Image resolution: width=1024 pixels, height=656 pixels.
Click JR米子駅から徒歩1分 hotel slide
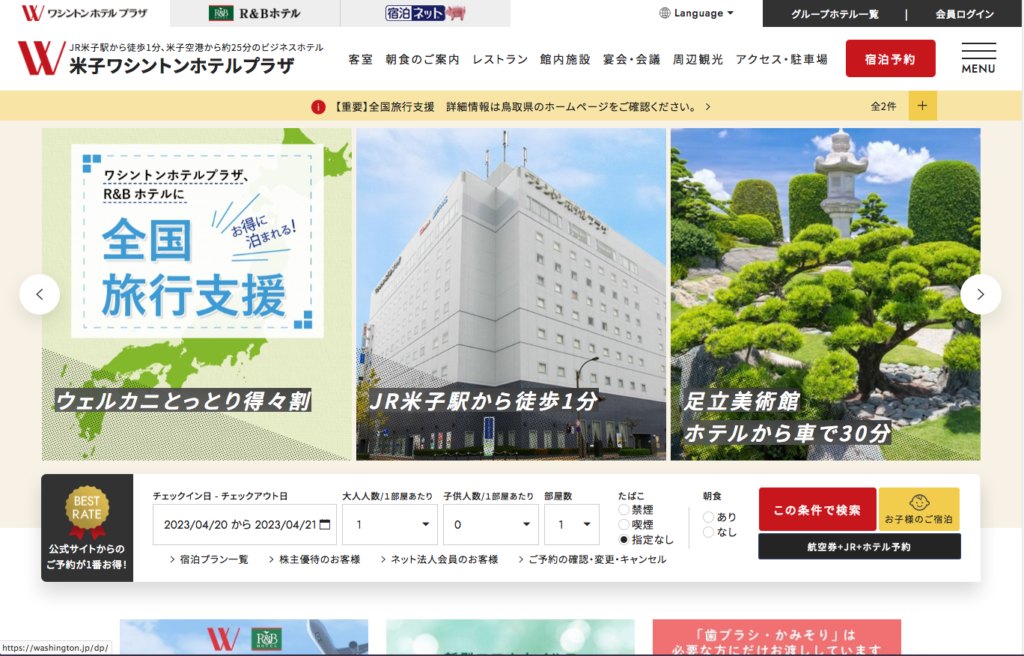pos(511,294)
